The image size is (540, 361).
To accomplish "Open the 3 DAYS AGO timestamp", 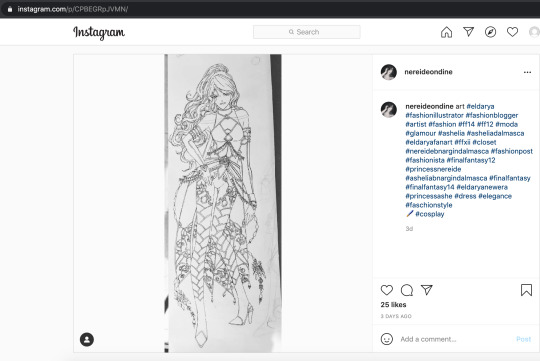I will 396,316.
